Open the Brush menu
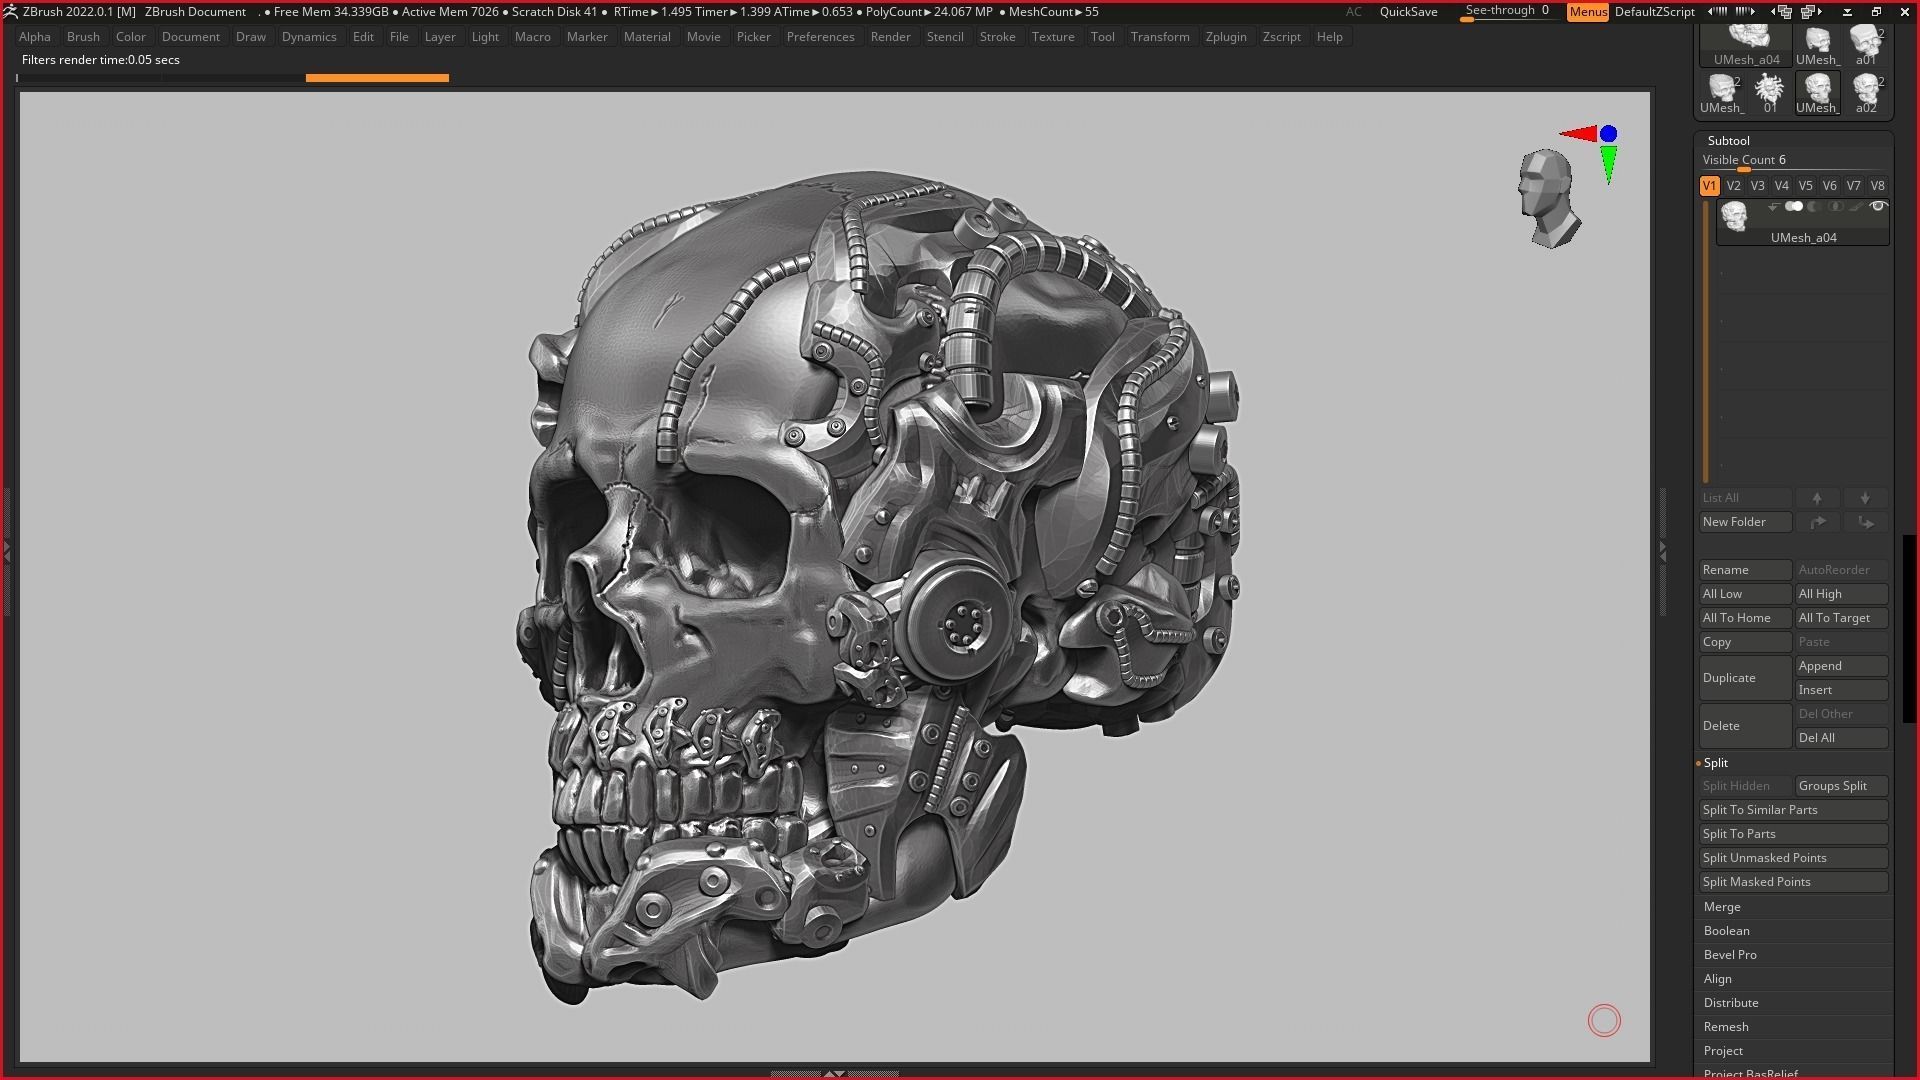 click(x=83, y=37)
